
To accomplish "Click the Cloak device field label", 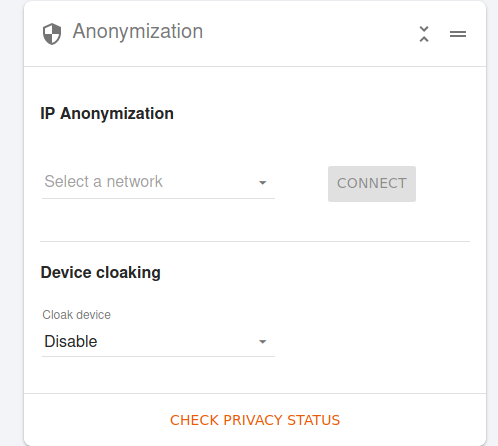I will [x=76, y=315].
